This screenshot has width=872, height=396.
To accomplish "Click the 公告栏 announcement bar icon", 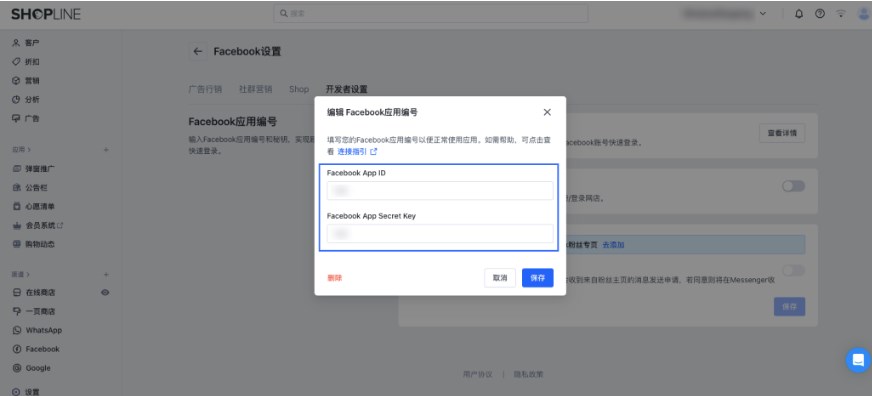I will (16, 187).
